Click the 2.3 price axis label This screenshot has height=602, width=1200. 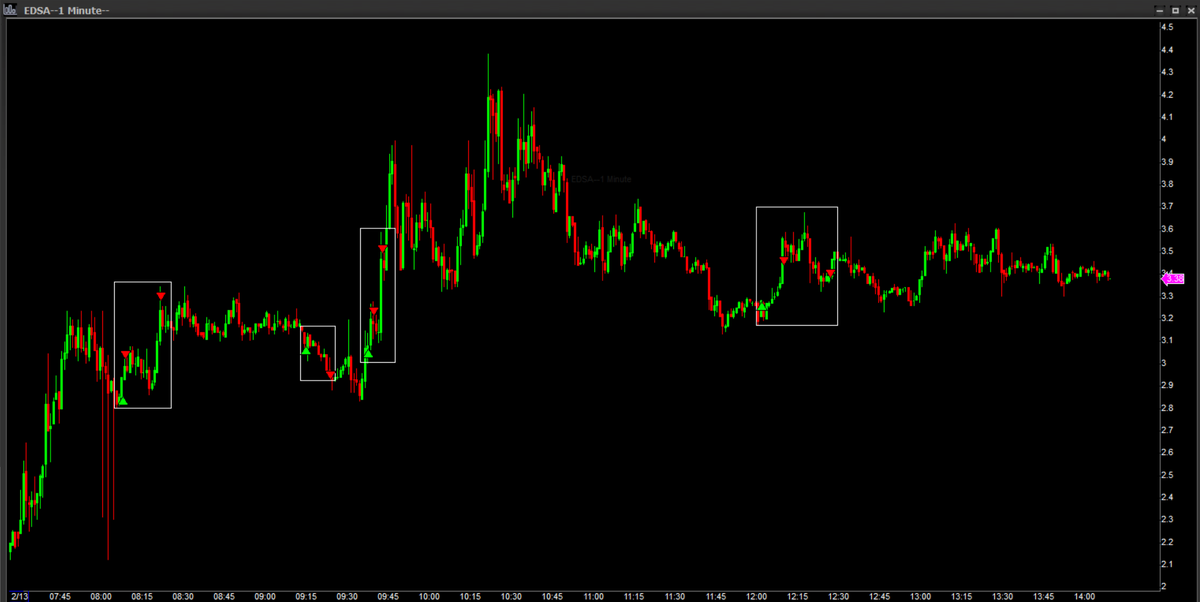(x=1166, y=519)
